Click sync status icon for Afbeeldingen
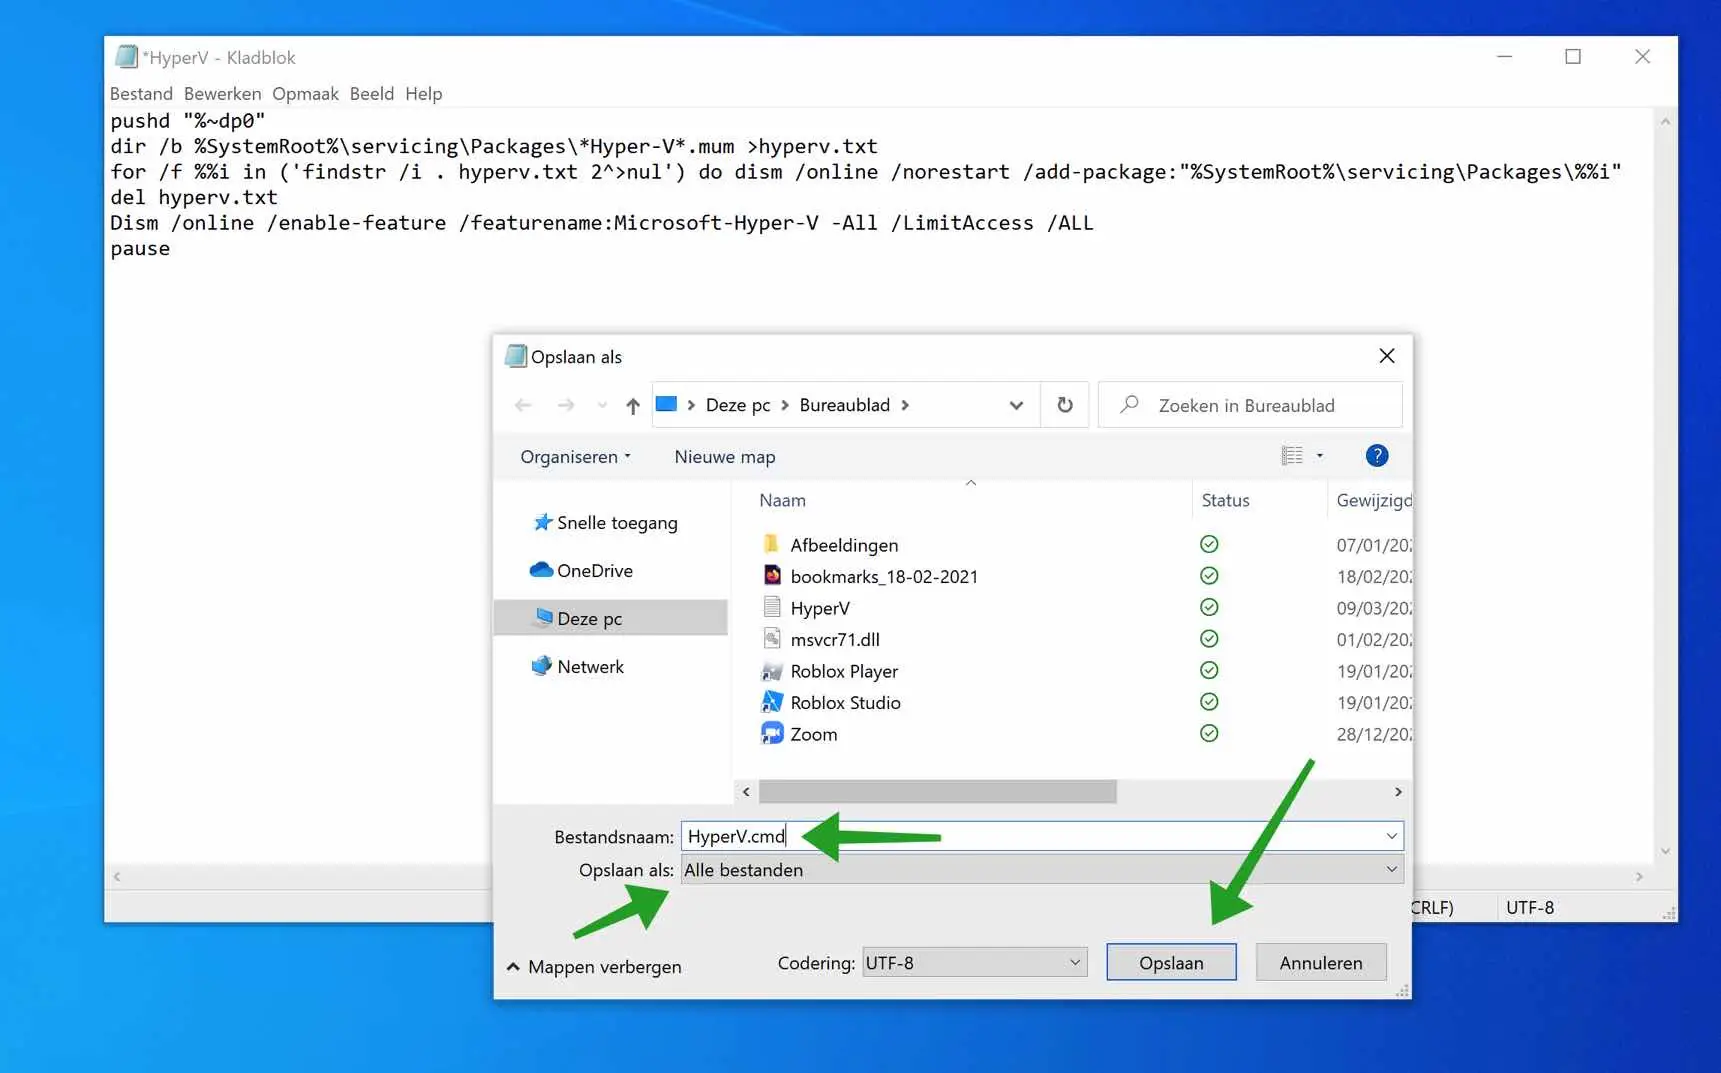The image size is (1721, 1073). coord(1209,544)
